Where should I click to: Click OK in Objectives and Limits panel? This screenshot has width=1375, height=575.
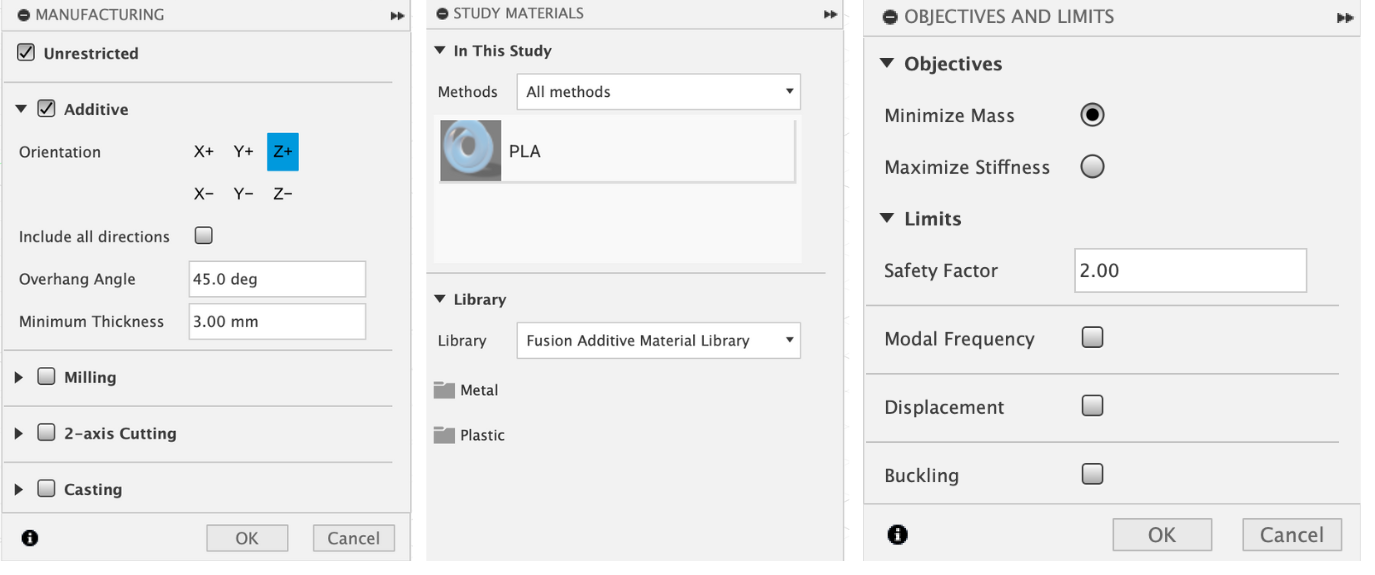(x=1161, y=535)
